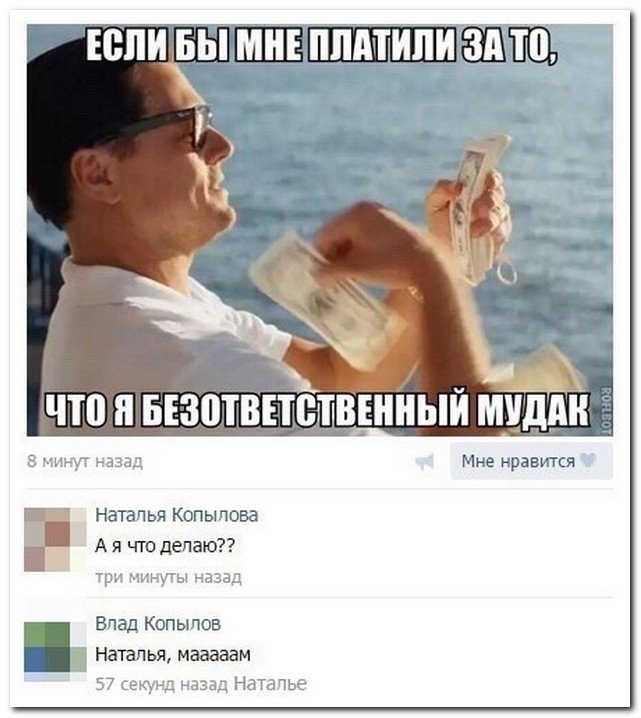The width and height of the screenshot is (641, 718).
Task: Click the Наталья mention in Влад's comment
Action: tap(131, 654)
